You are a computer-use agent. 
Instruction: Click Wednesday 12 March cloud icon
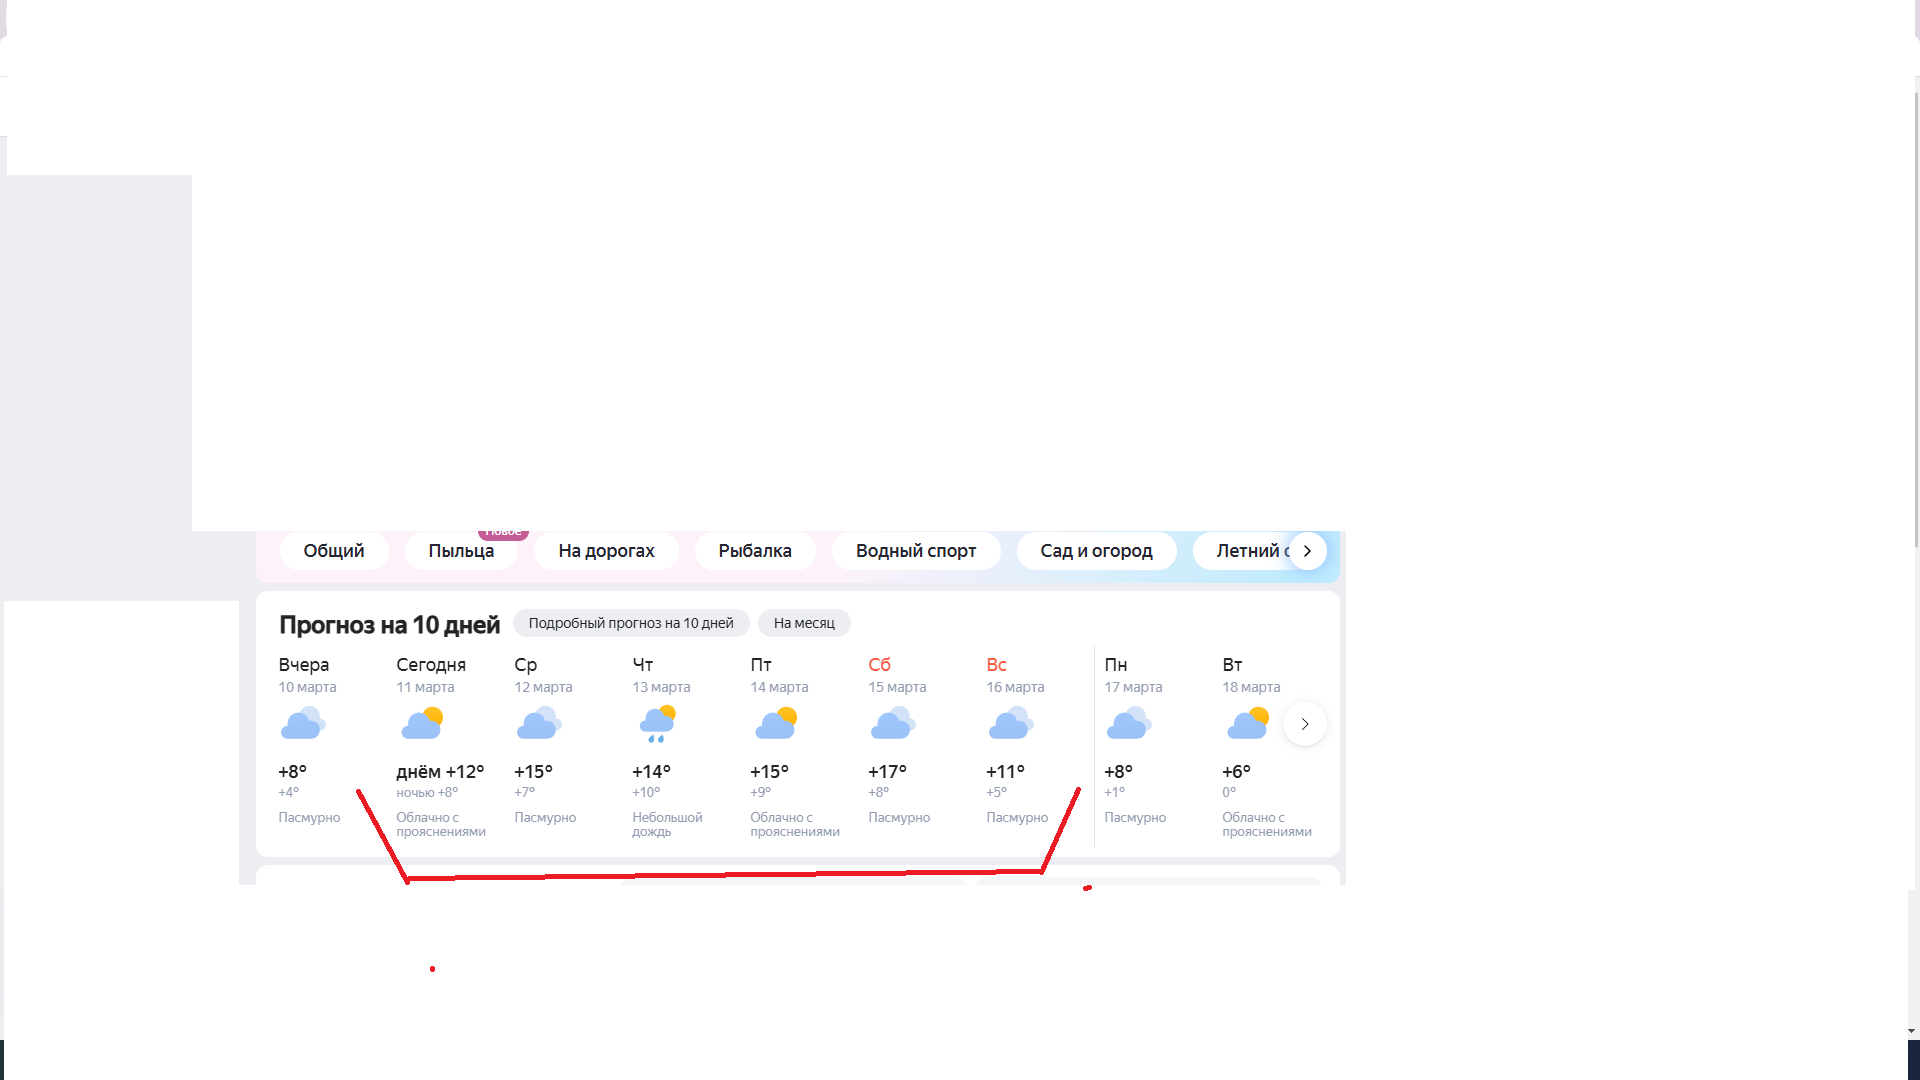pos(539,723)
